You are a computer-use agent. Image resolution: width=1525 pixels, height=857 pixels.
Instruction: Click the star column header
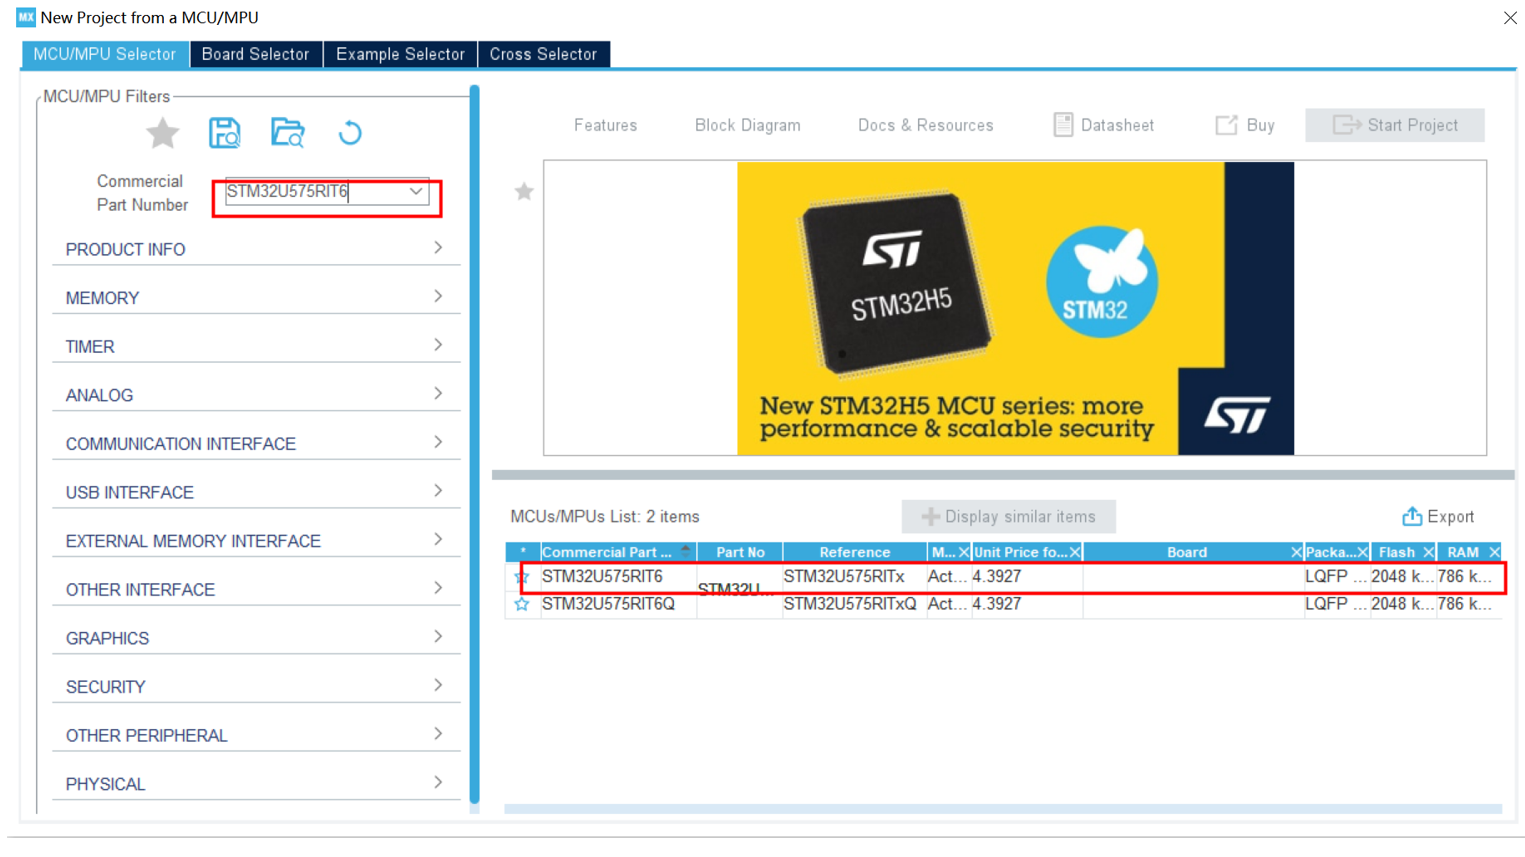523,552
